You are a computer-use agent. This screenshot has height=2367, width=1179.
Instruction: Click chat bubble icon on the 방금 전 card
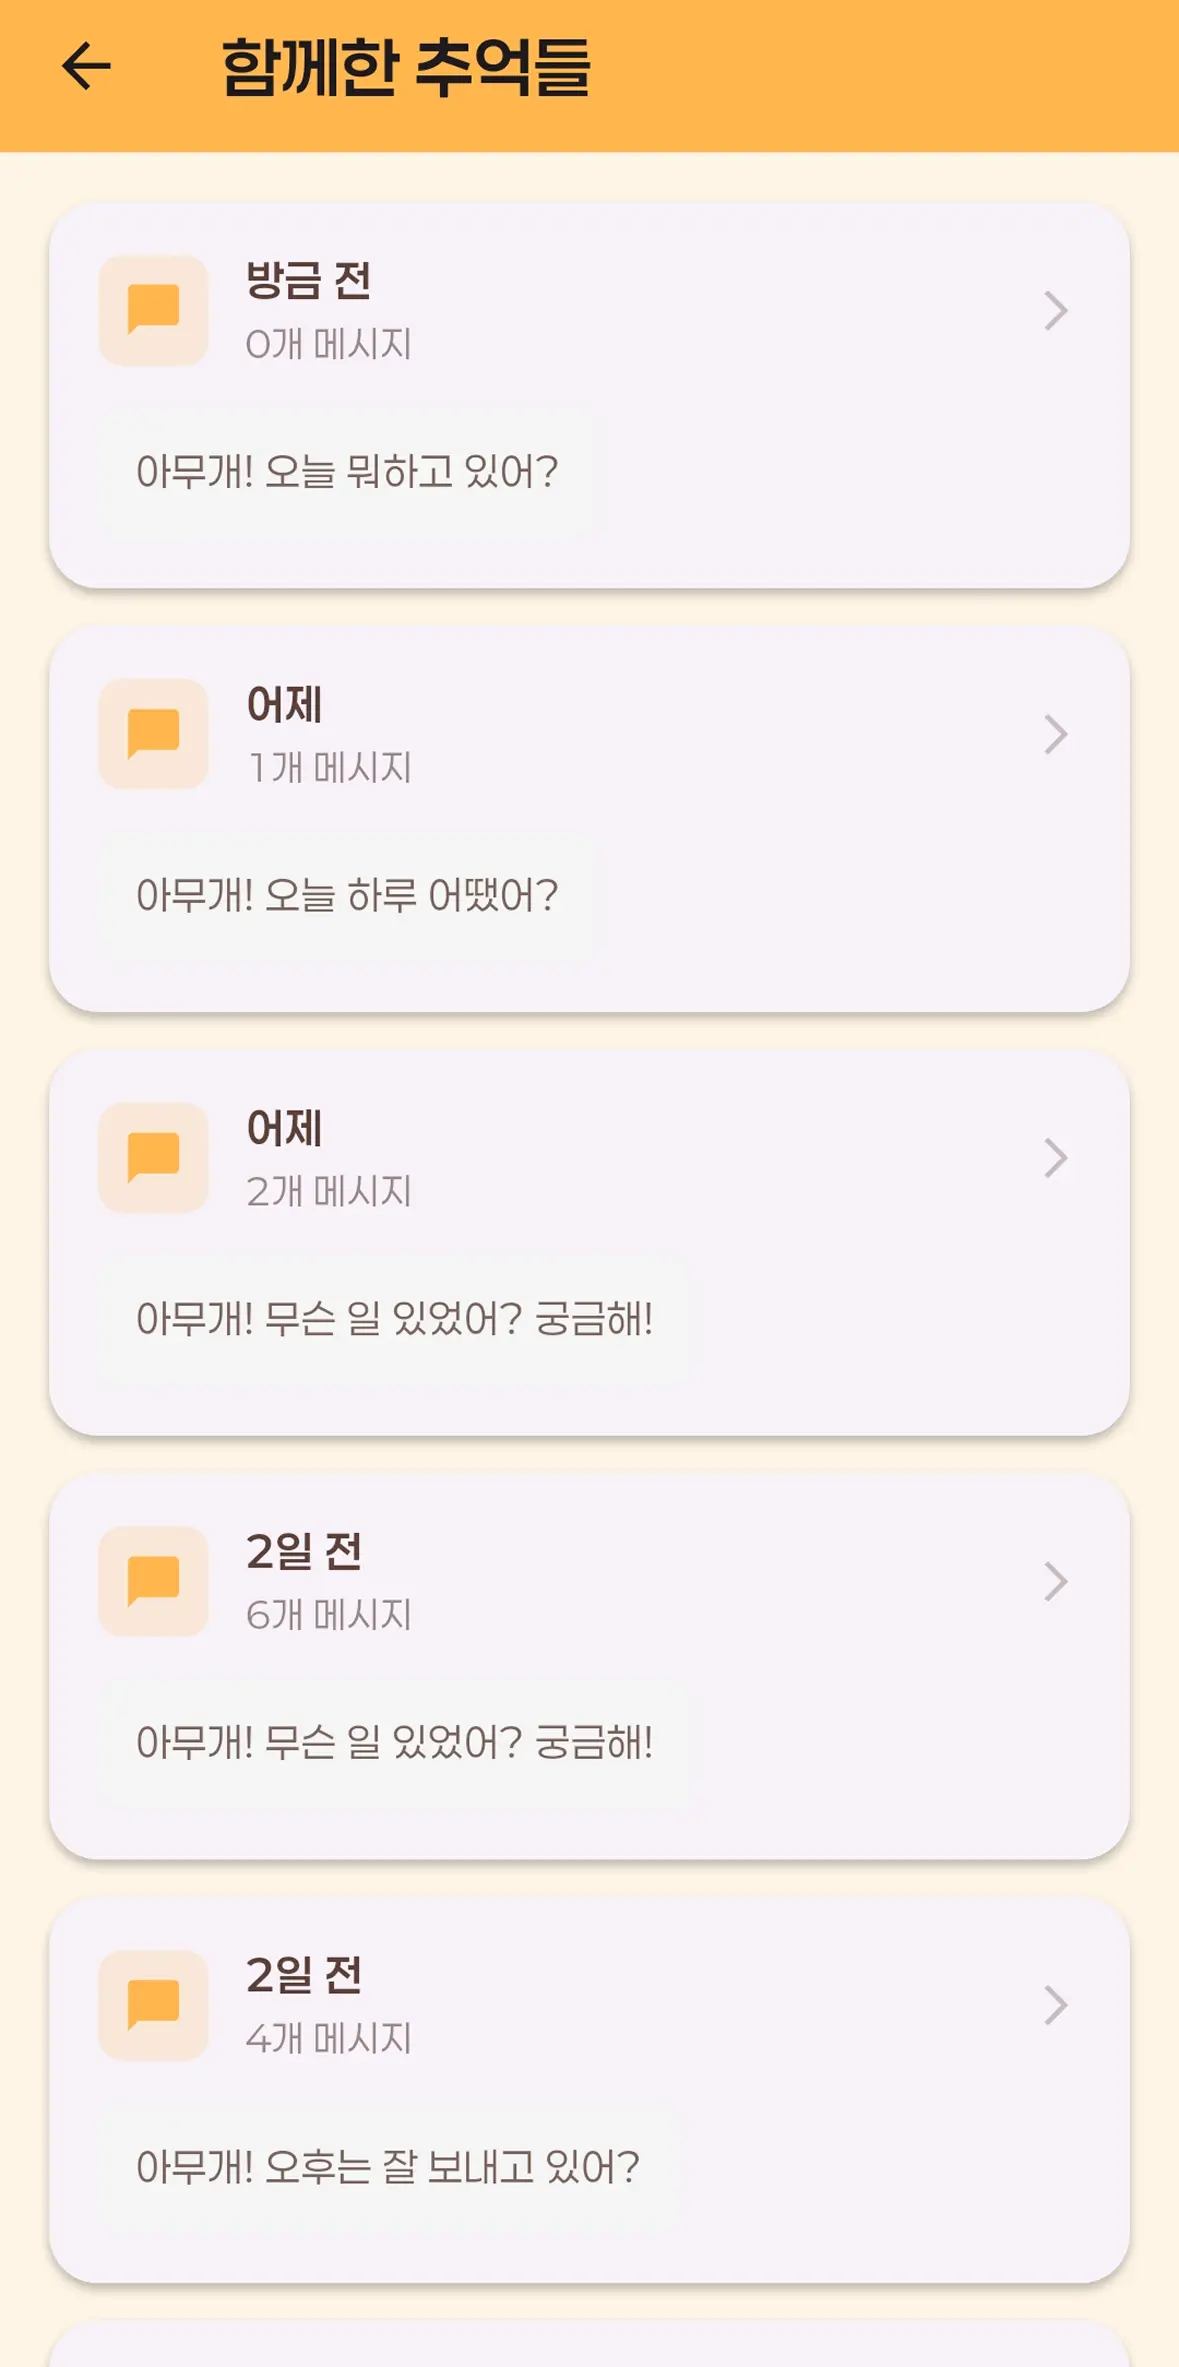click(153, 310)
